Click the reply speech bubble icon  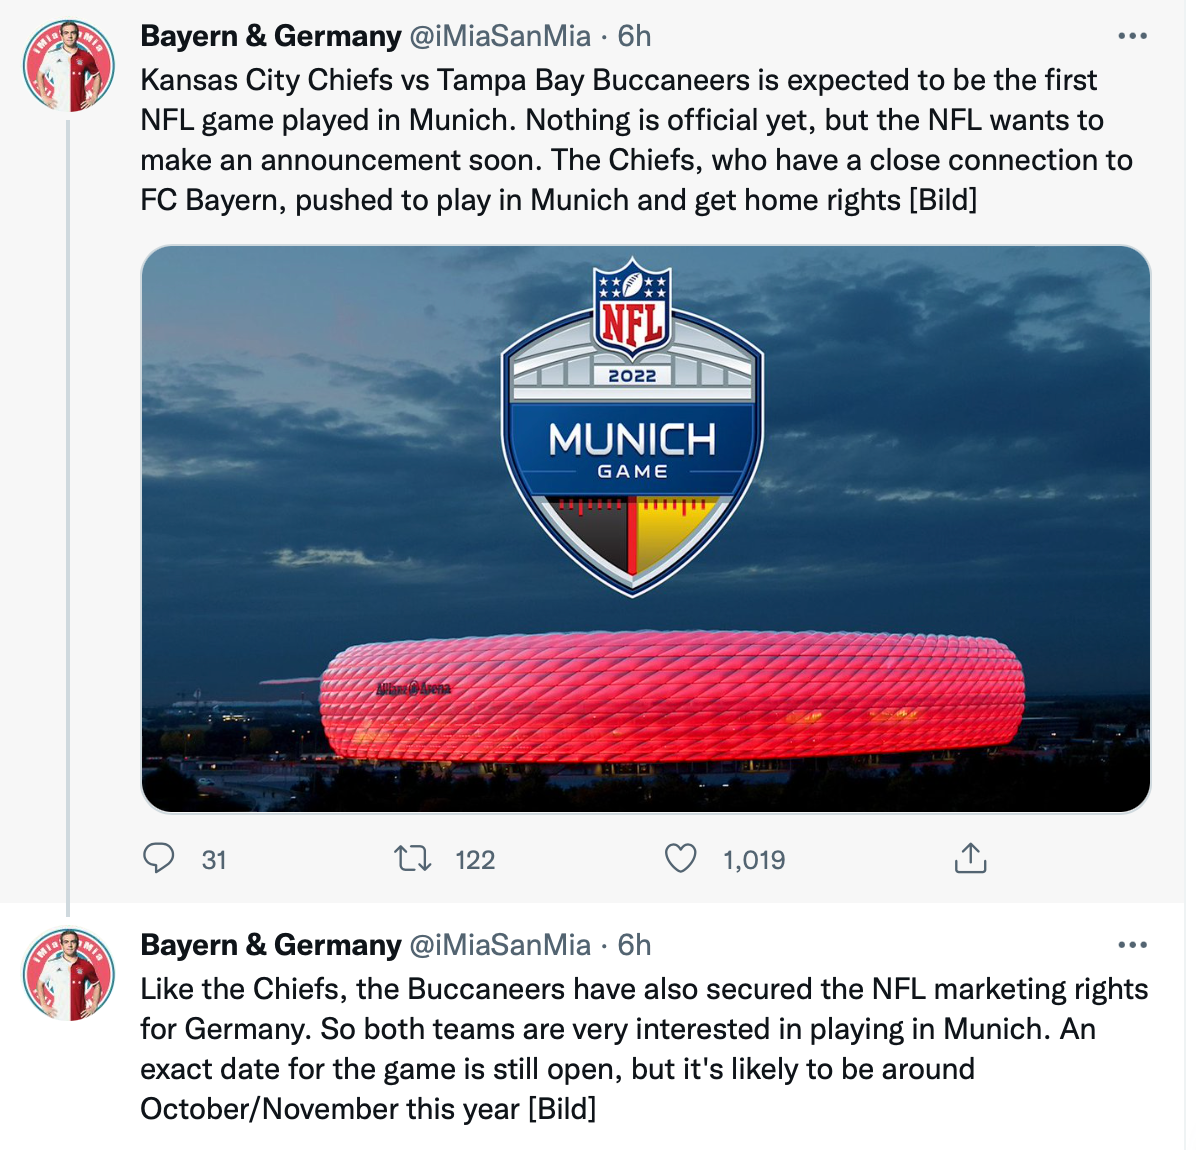(159, 858)
